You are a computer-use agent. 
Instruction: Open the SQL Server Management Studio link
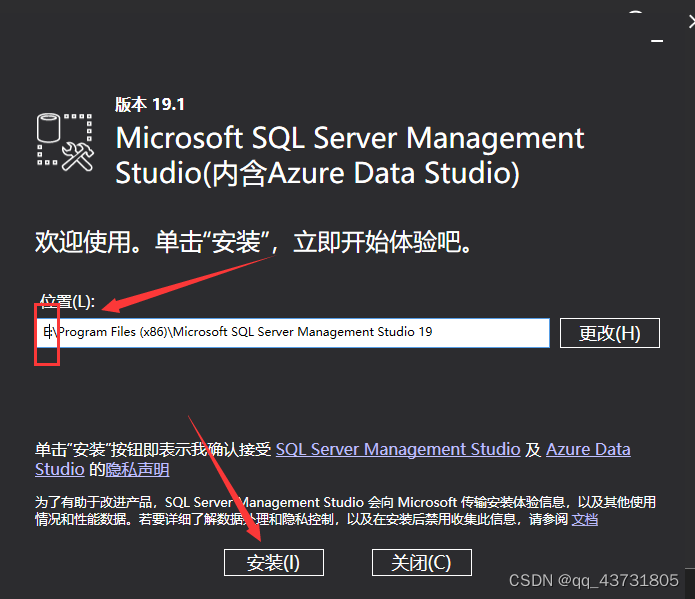coord(398,449)
